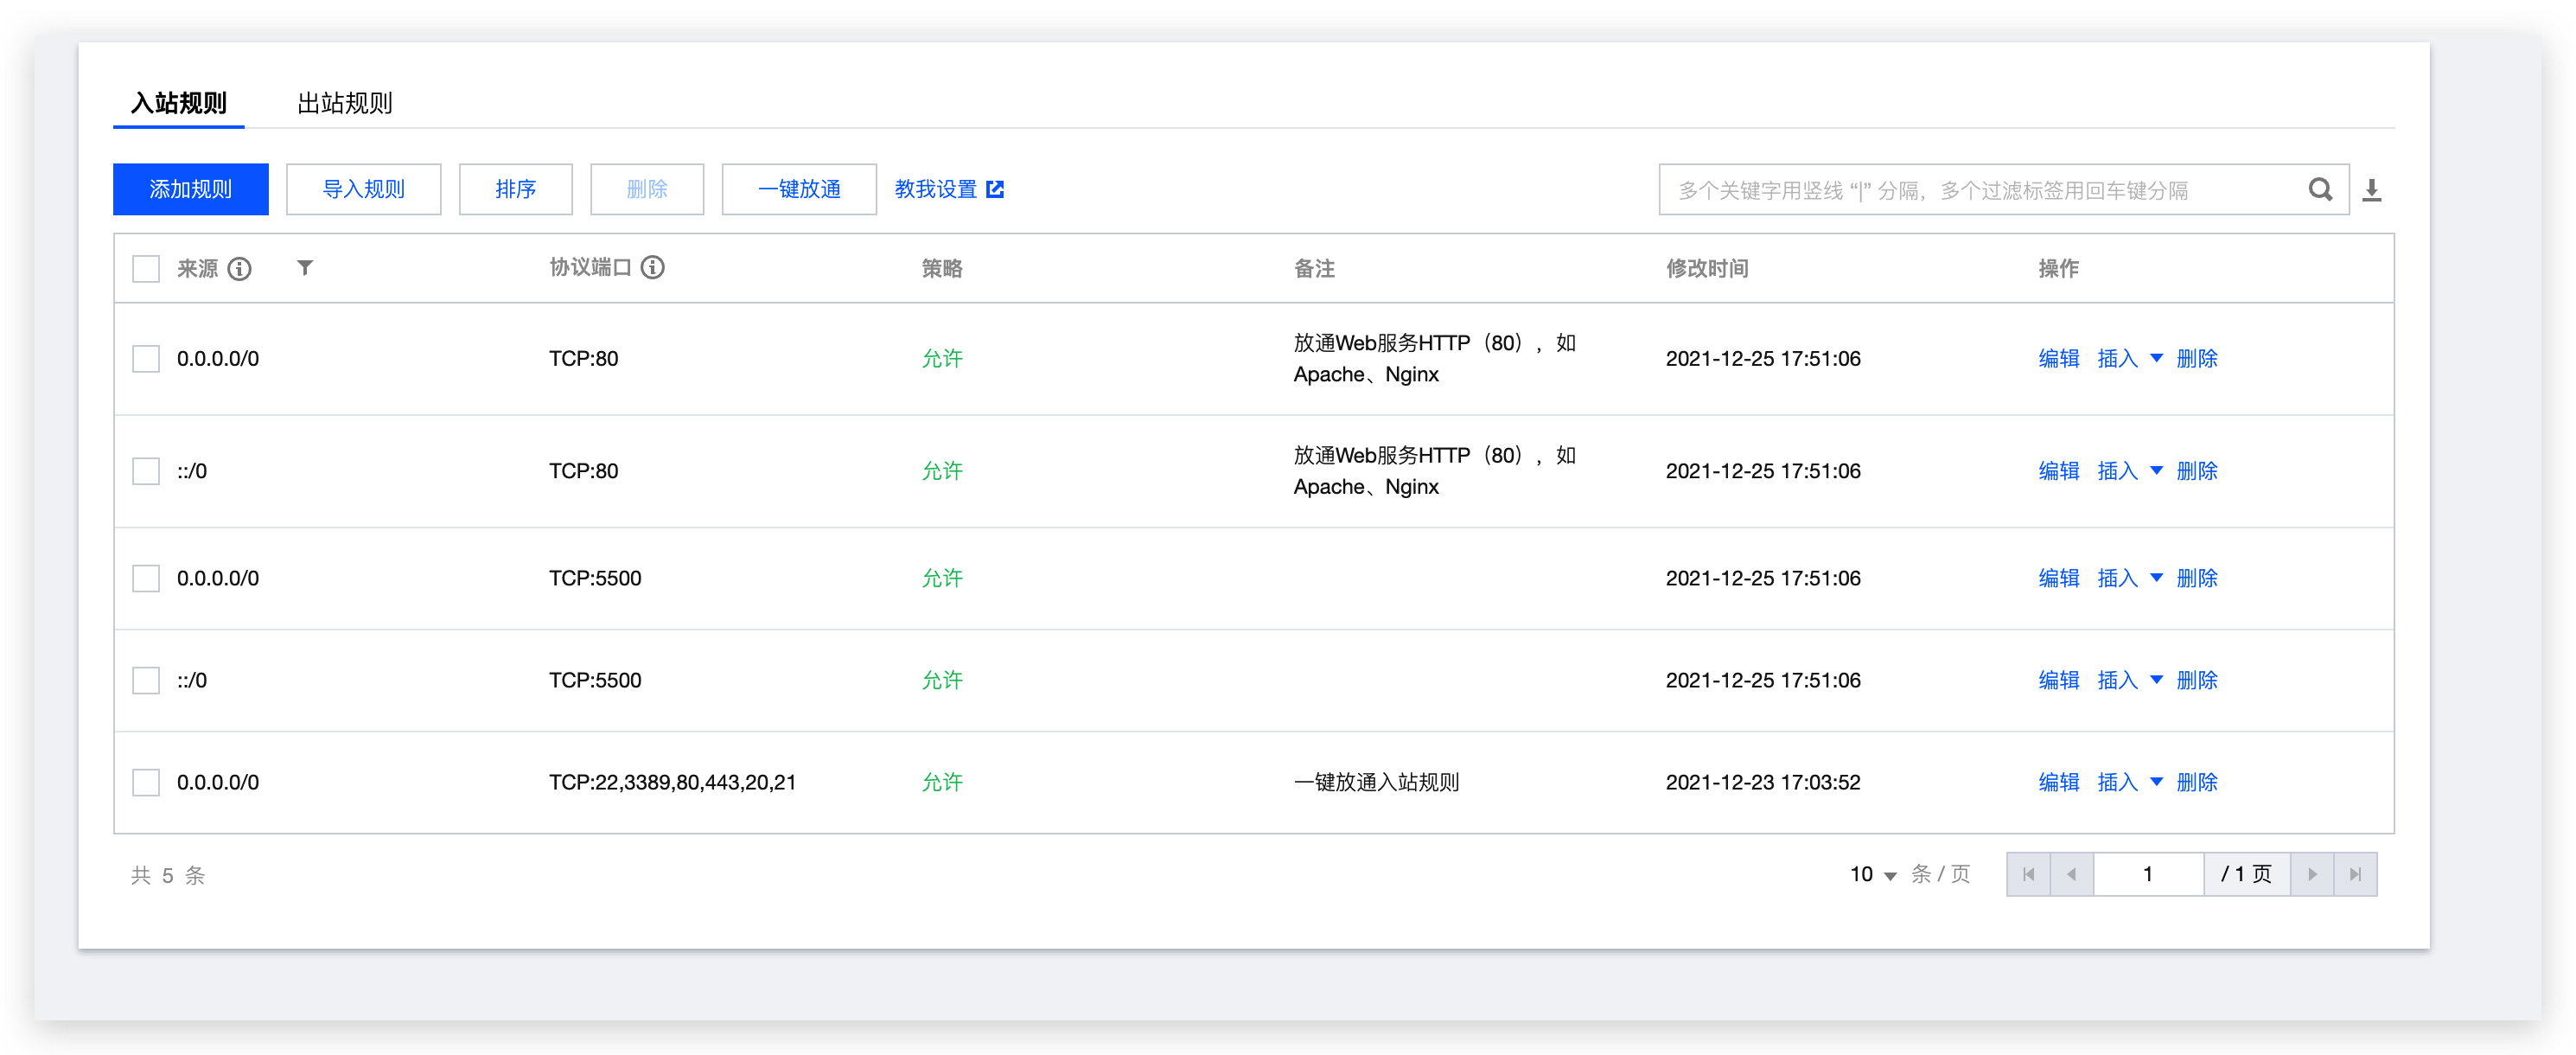Click the source column info icon
This screenshot has width=2576, height=1055.
tap(239, 268)
